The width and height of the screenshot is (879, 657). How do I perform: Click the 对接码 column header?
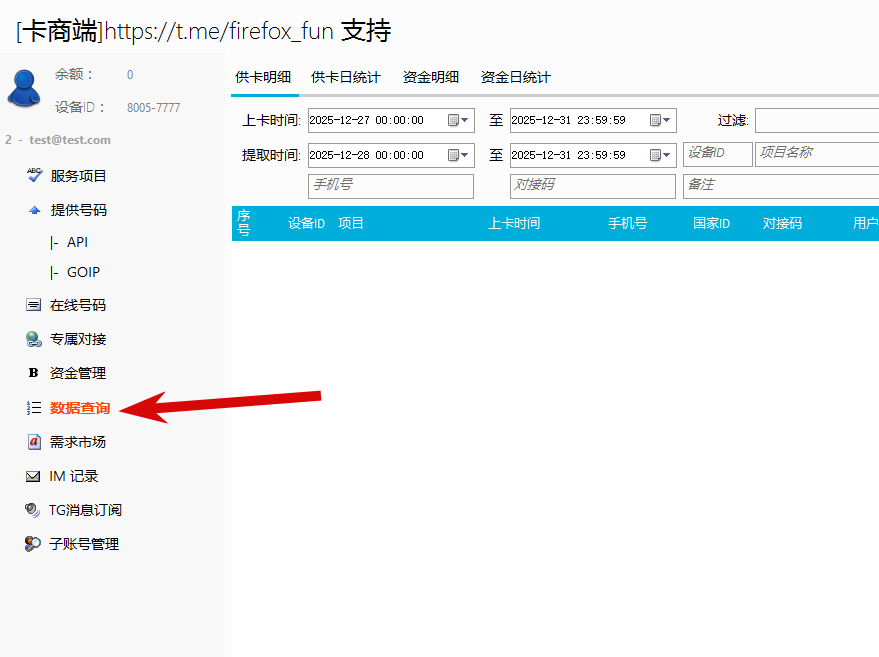click(x=782, y=223)
